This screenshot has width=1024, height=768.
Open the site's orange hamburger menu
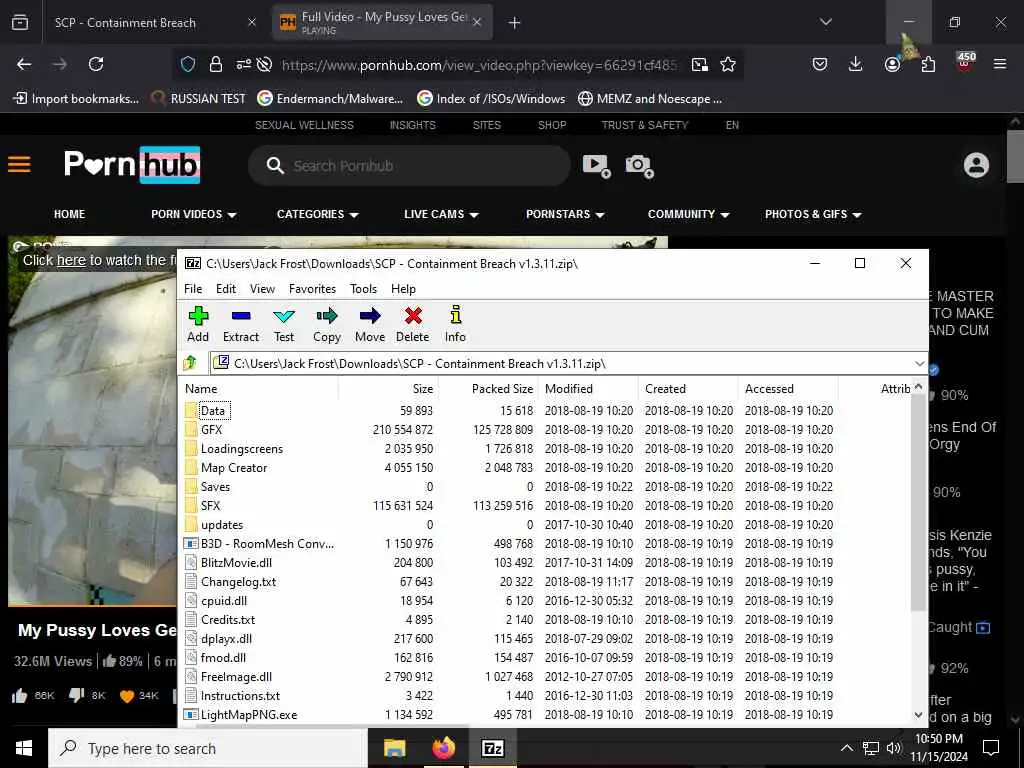[19, 165]
